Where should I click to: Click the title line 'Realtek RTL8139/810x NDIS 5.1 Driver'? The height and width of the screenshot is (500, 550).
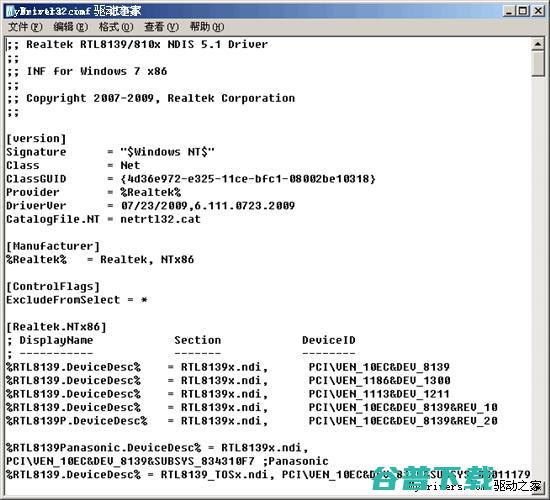[147, 45]
